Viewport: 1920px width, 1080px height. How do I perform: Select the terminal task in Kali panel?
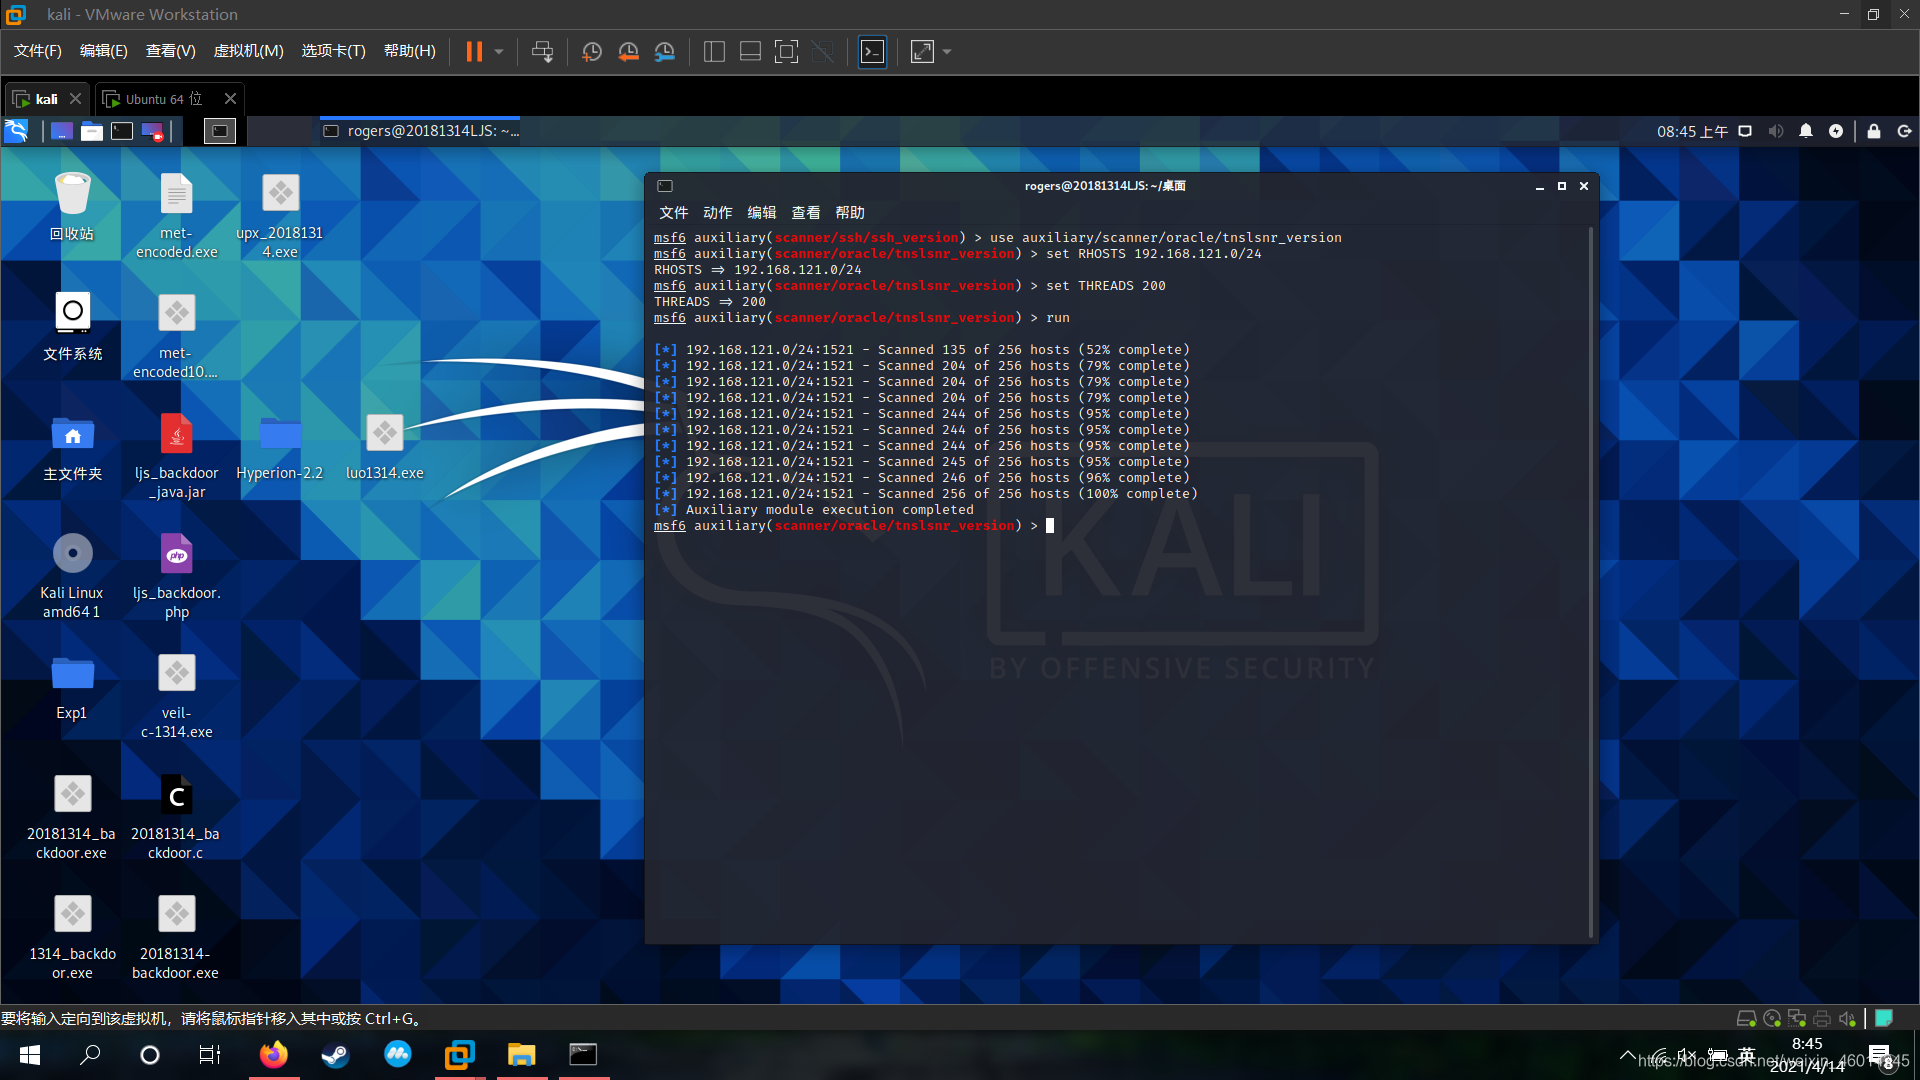point(420,131)
